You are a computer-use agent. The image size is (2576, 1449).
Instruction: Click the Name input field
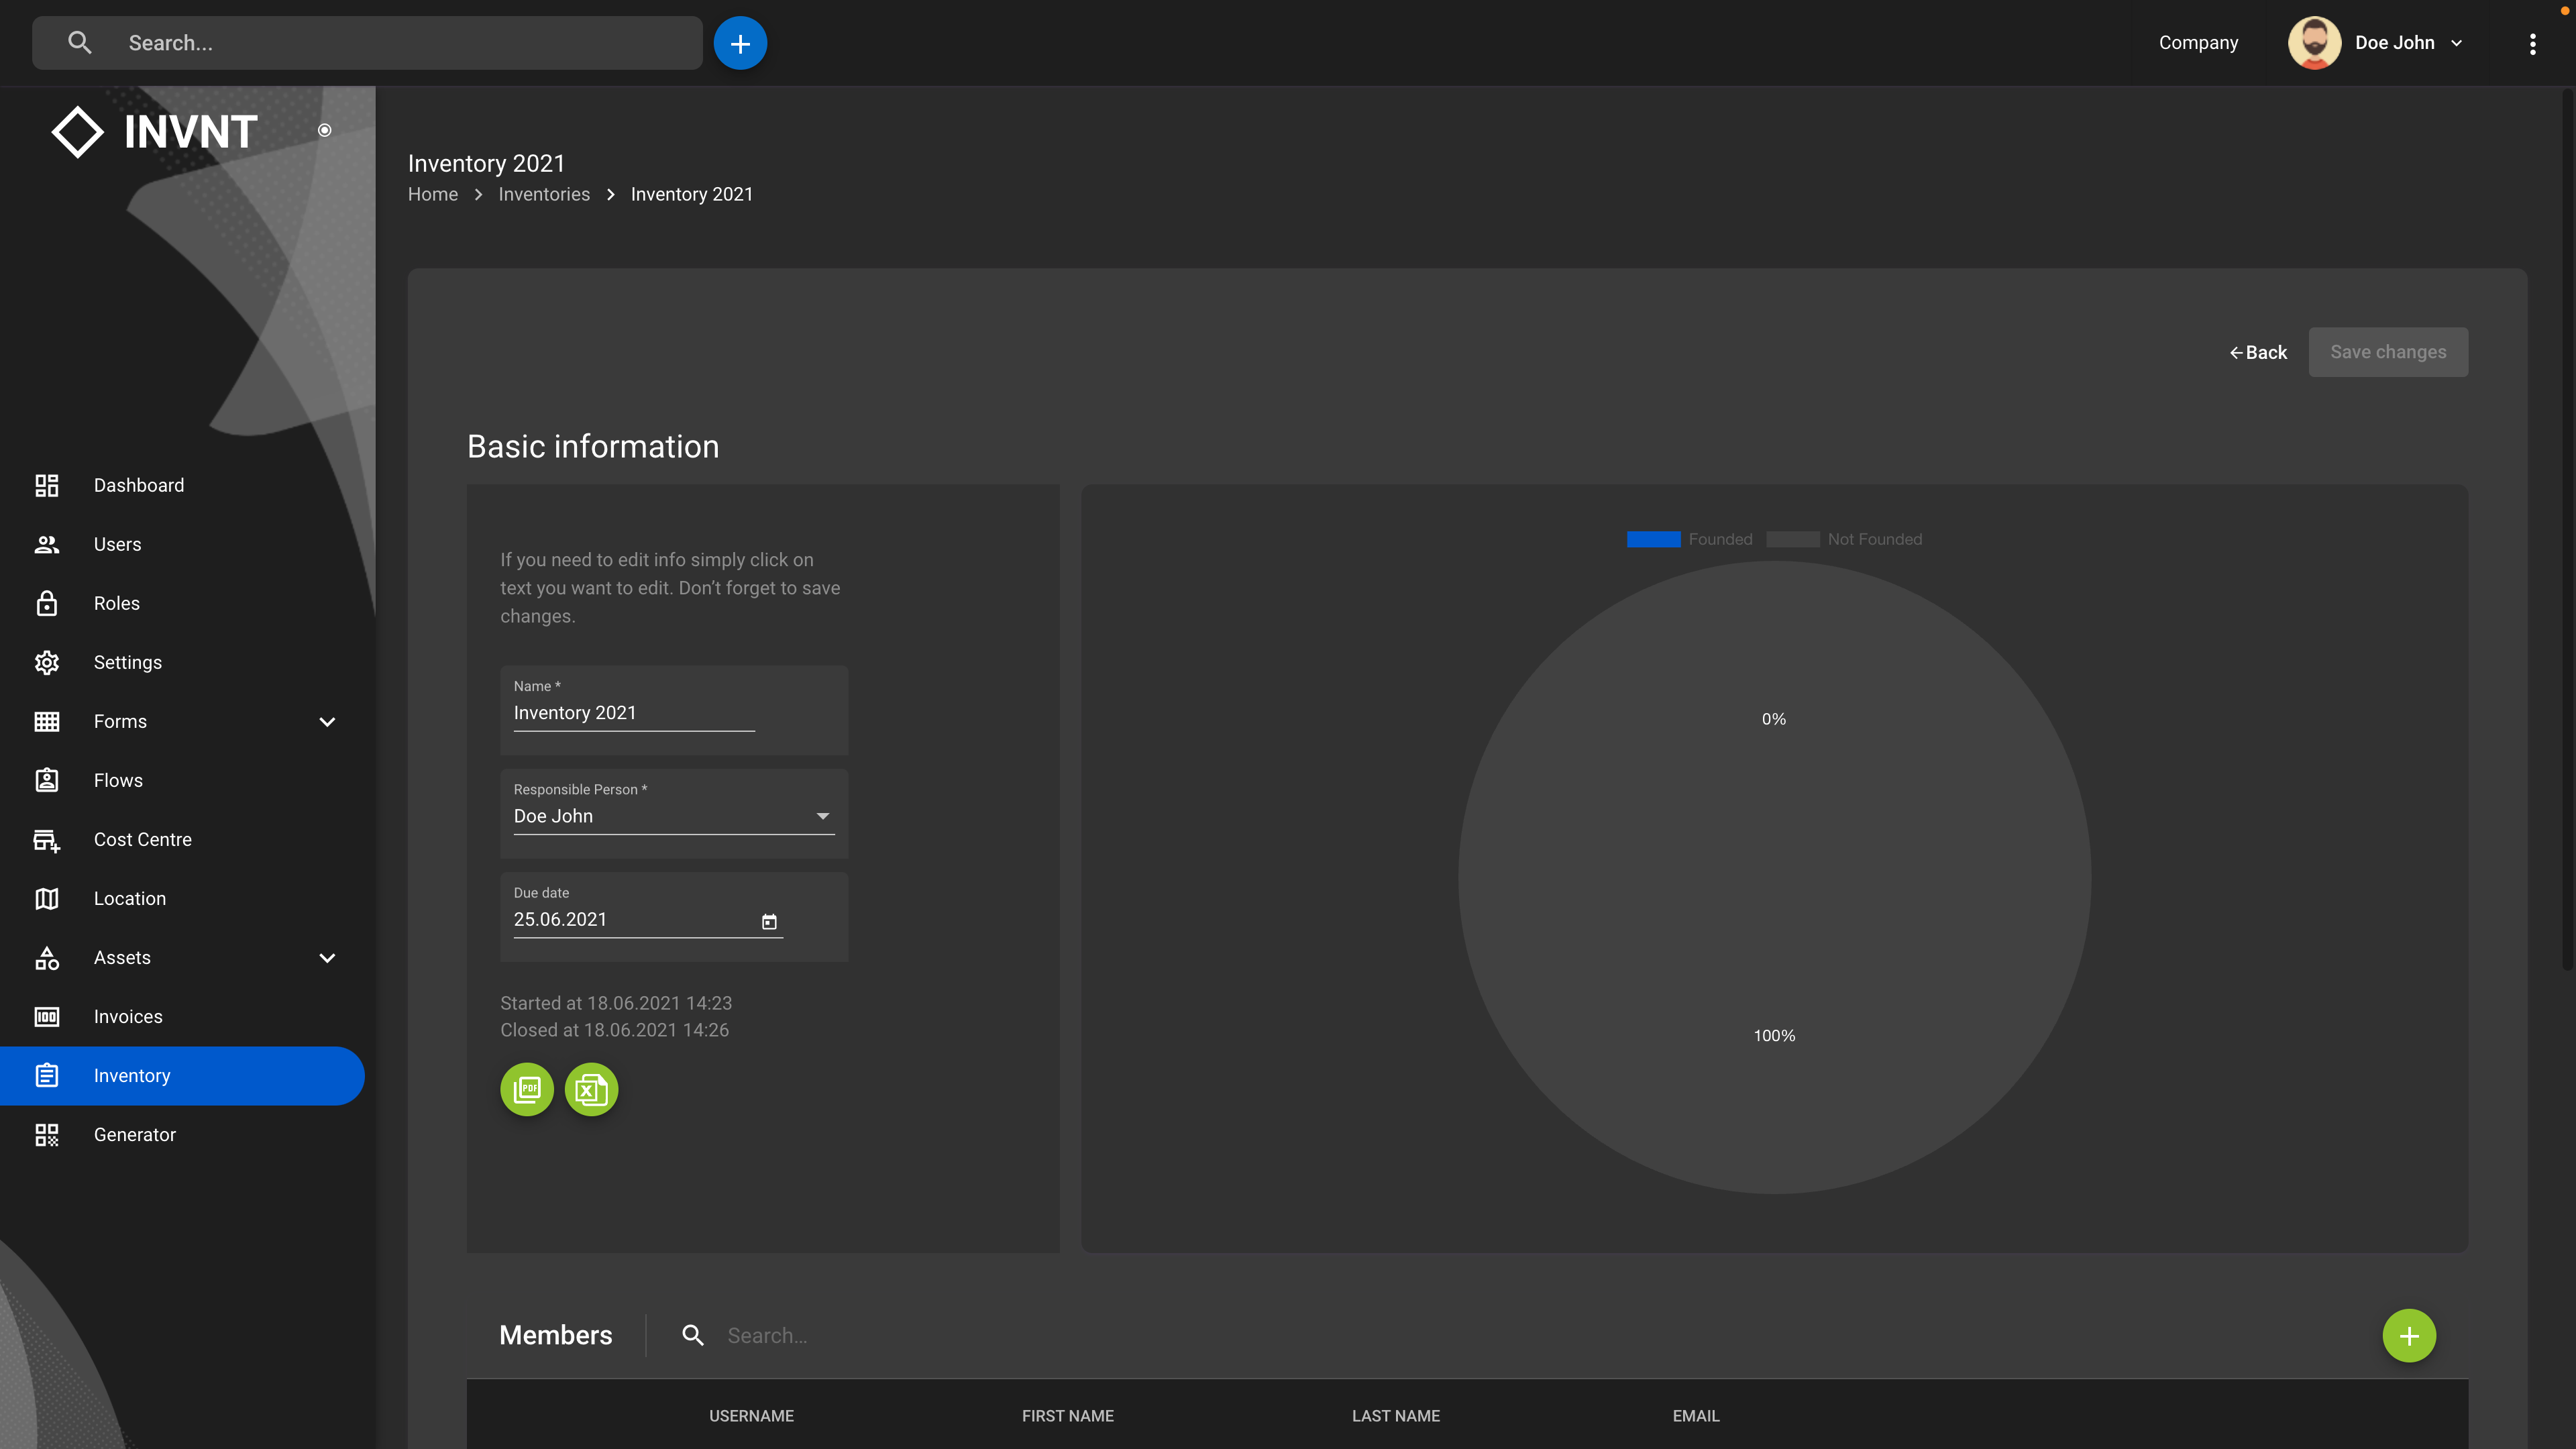tap(633, 713)
